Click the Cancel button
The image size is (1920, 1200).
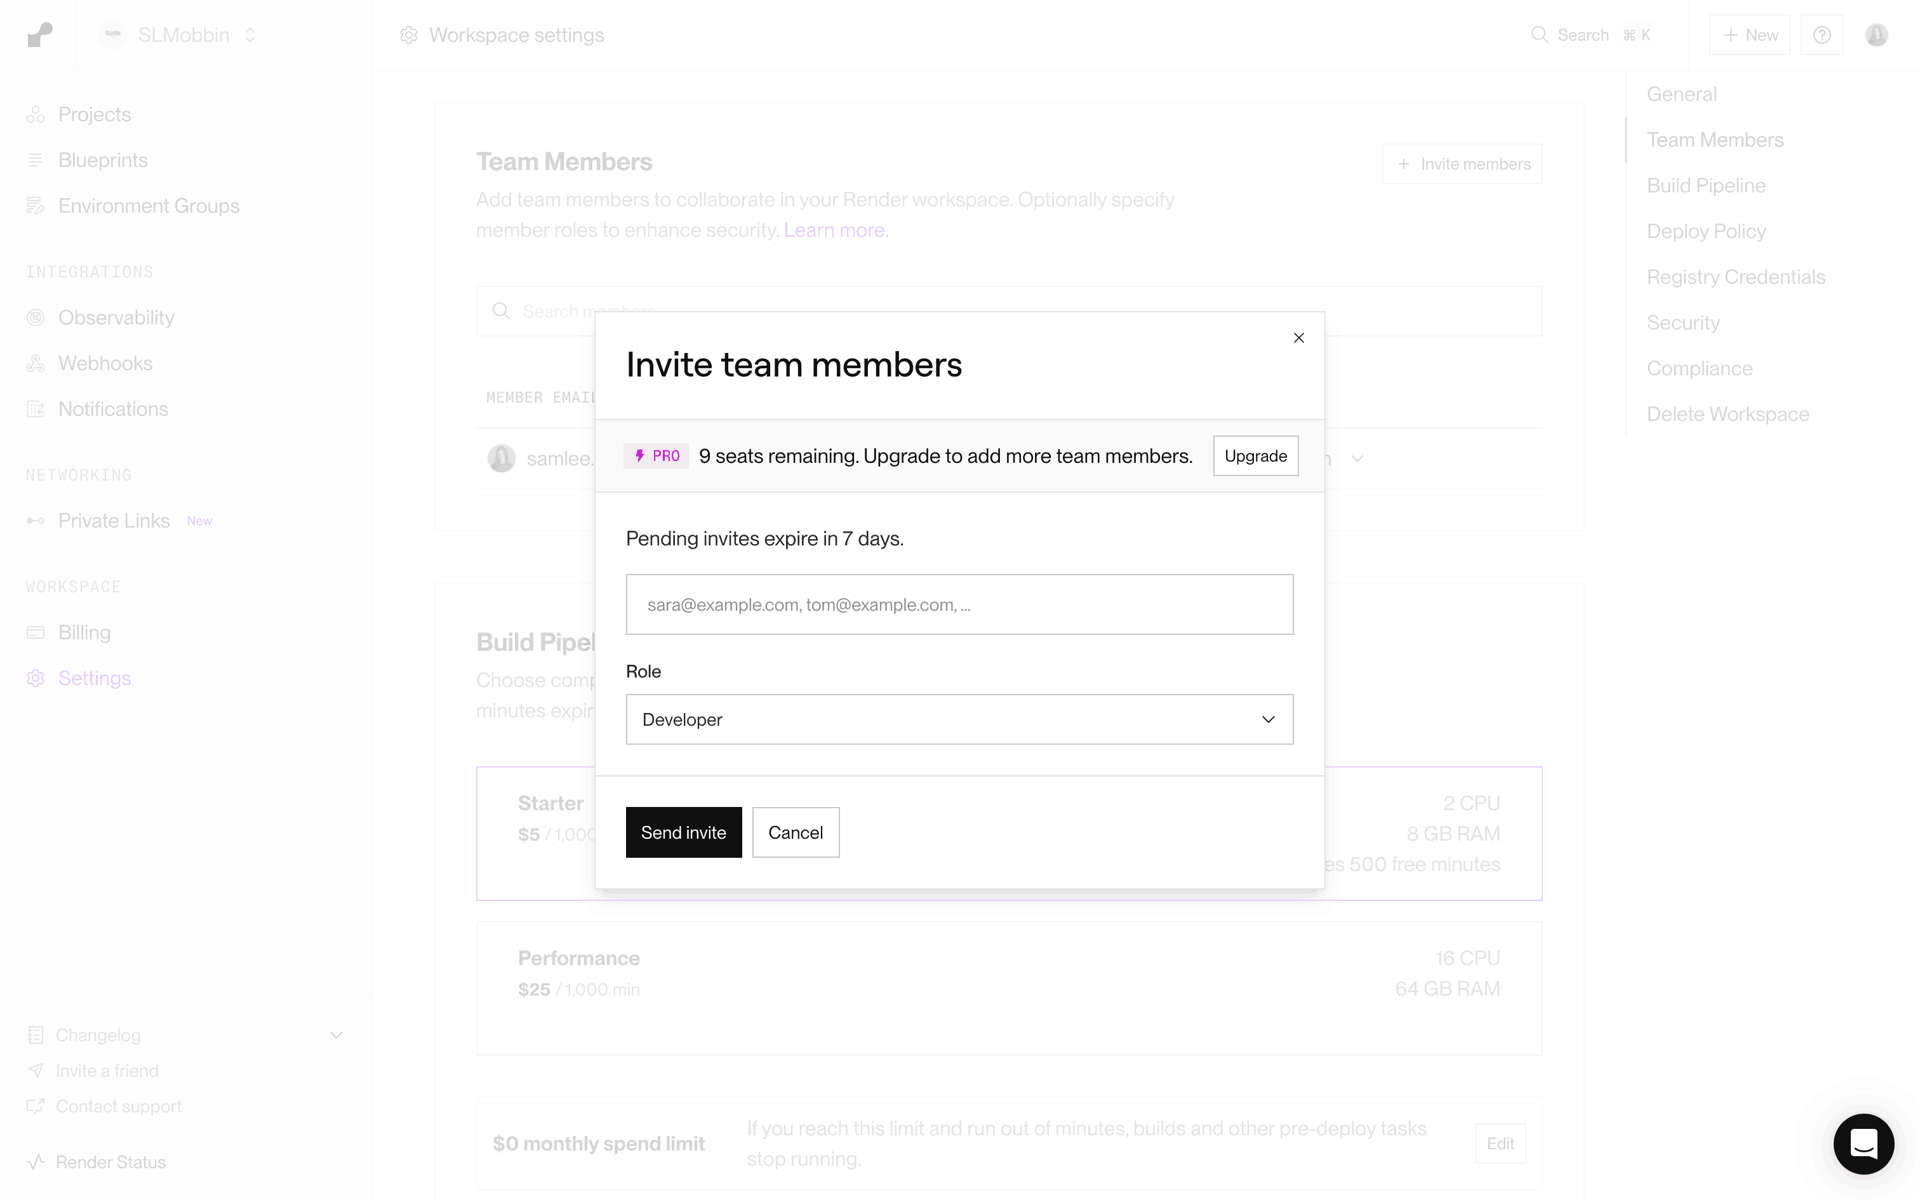796,832
